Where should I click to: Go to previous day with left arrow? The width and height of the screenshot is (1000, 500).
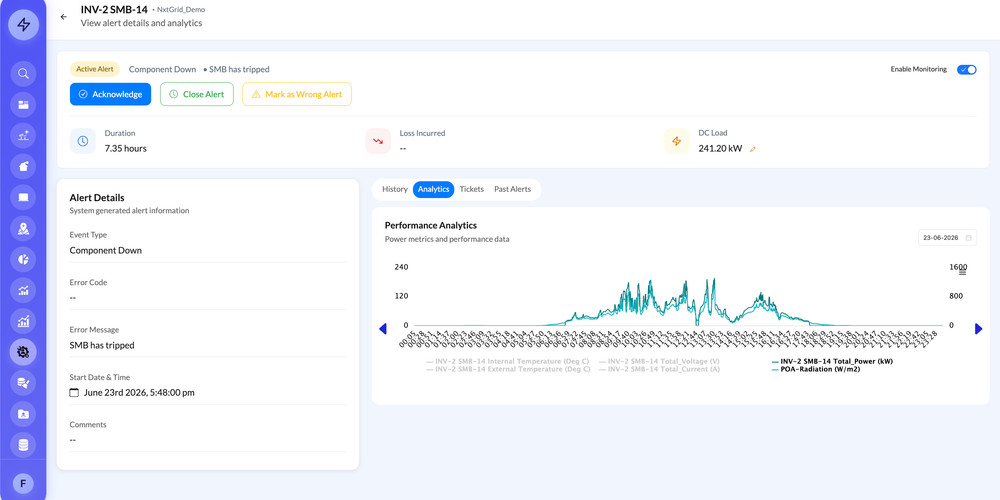(x=383, y=329)
